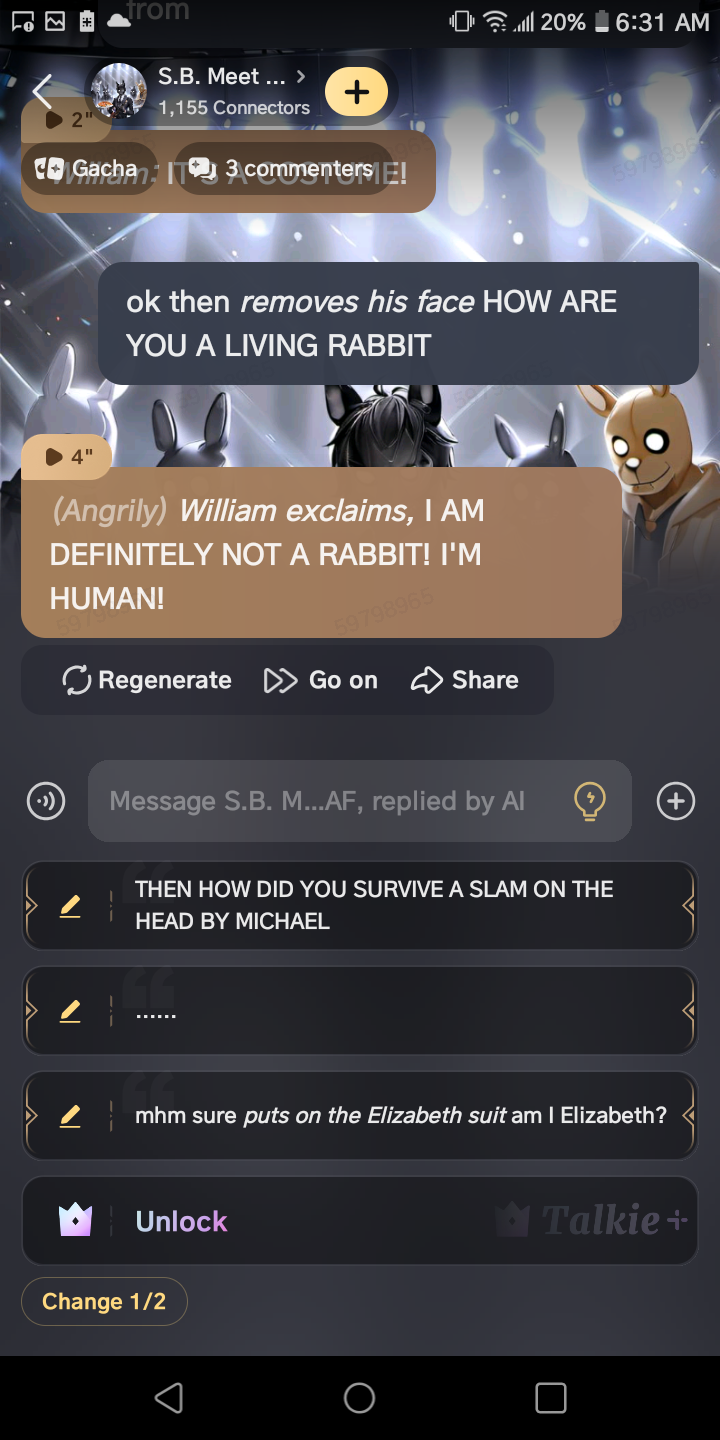This screenshot has height=1440, width=720.
Task: Tap the yellow plus connect button
Action: [x=356, y=92]
